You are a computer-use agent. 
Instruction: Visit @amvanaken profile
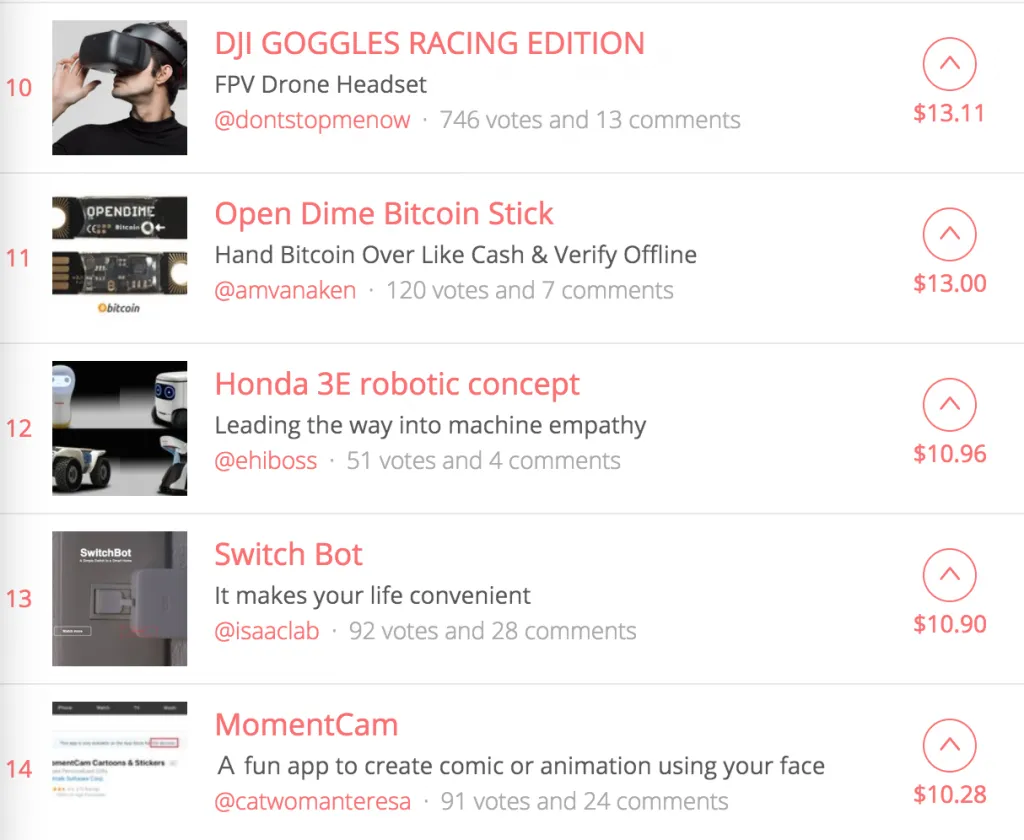tap(285, 291)
